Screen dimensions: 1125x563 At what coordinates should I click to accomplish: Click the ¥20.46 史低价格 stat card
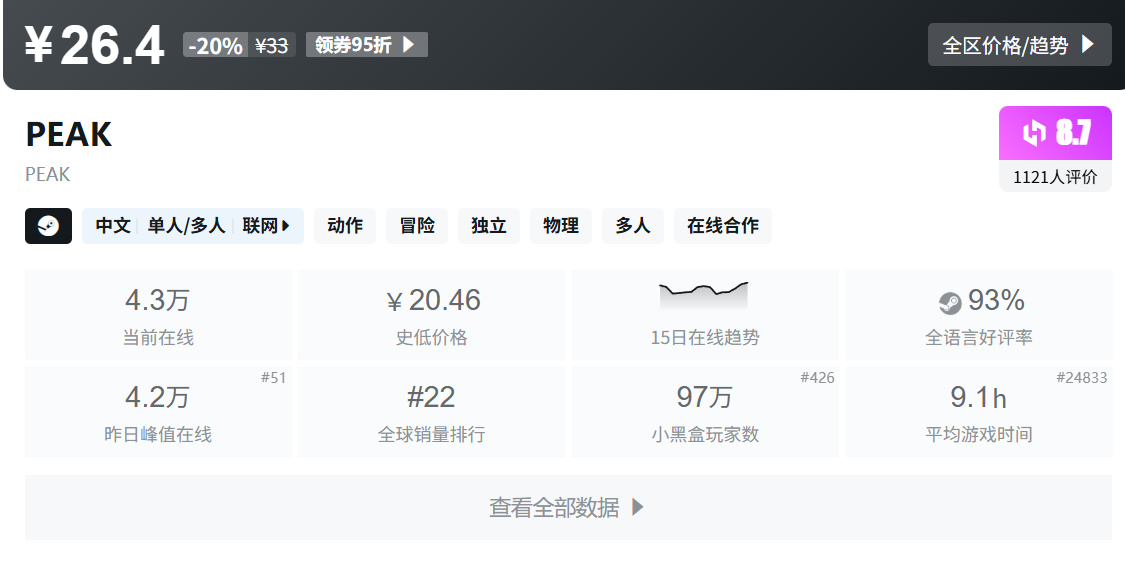[431, 314]
